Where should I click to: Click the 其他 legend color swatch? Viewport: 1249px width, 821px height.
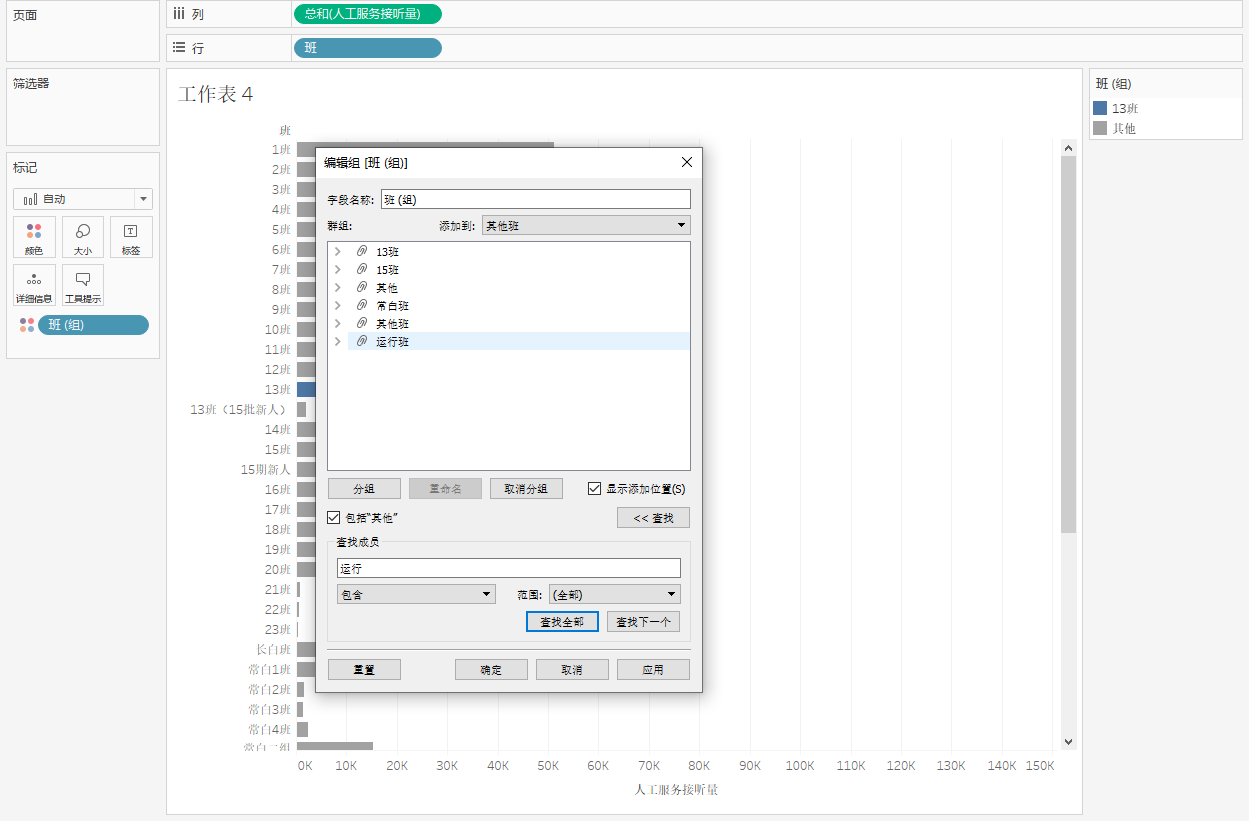coord(1100,128)
